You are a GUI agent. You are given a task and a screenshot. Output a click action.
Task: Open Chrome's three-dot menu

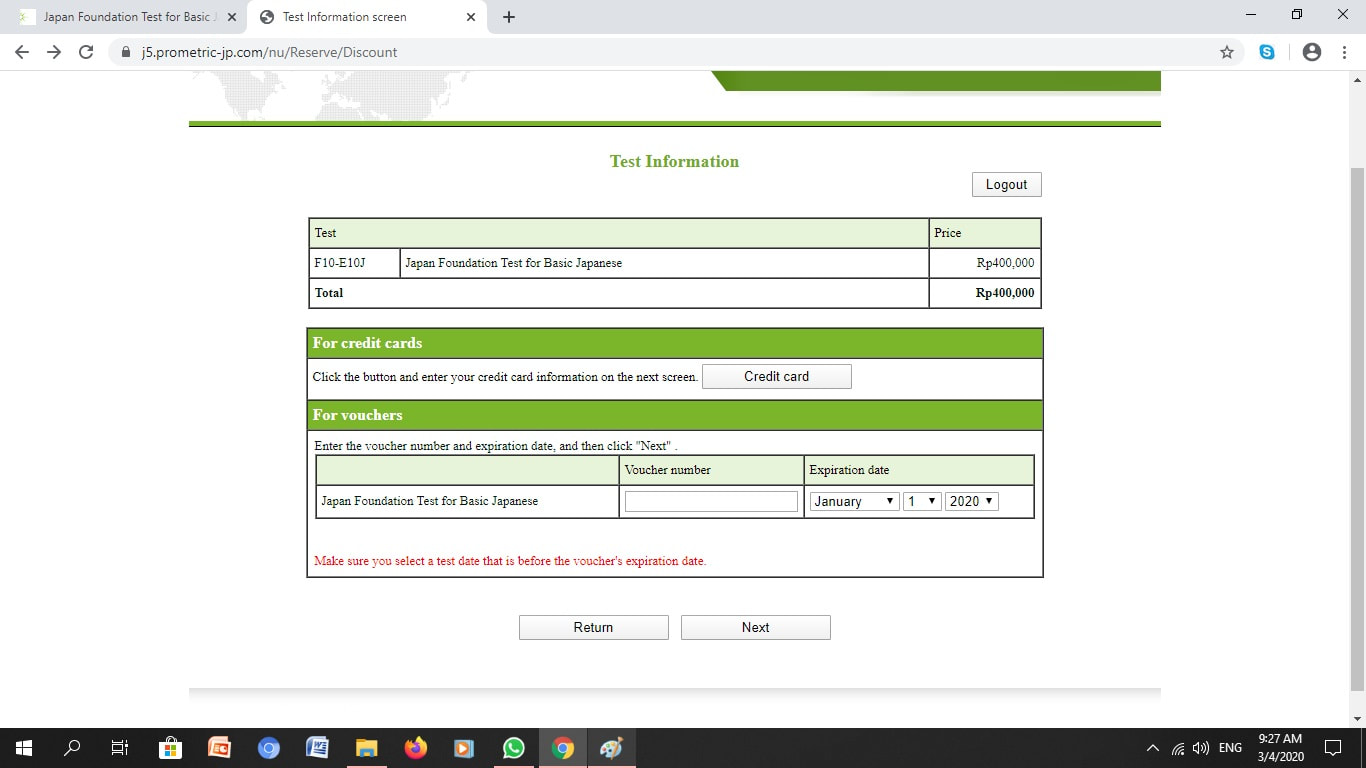[1342, 52]
